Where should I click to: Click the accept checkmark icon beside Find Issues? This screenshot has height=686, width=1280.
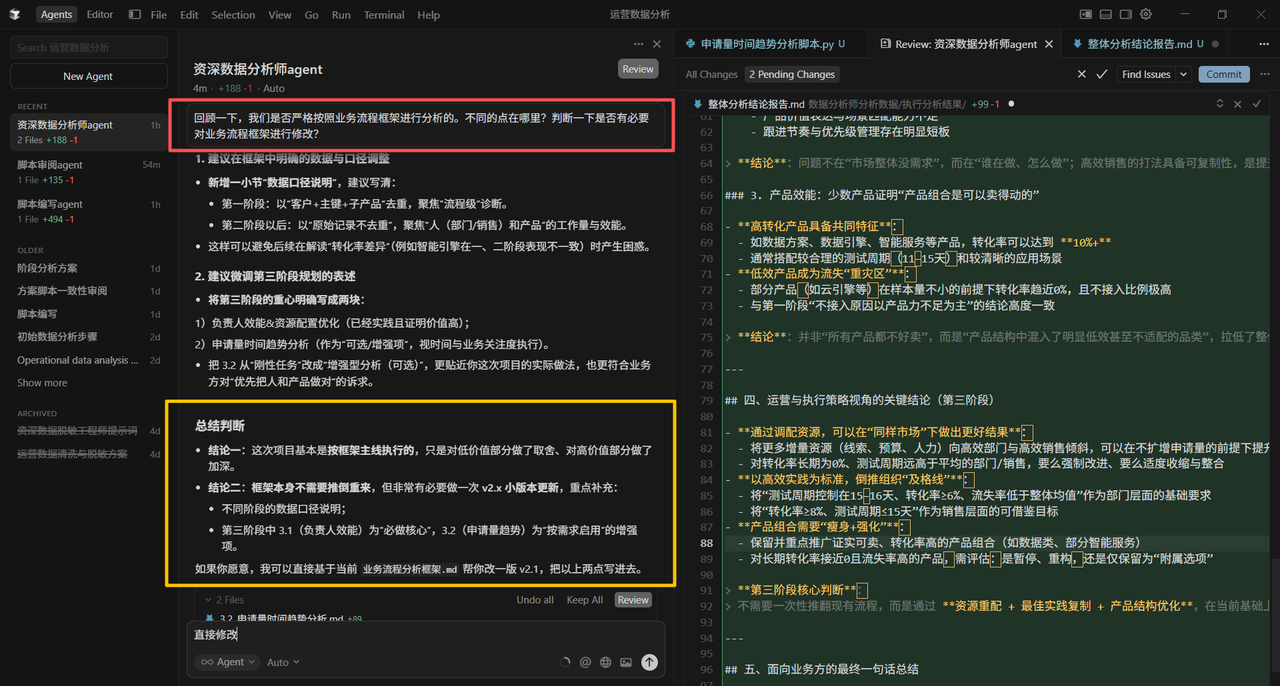1102,74
